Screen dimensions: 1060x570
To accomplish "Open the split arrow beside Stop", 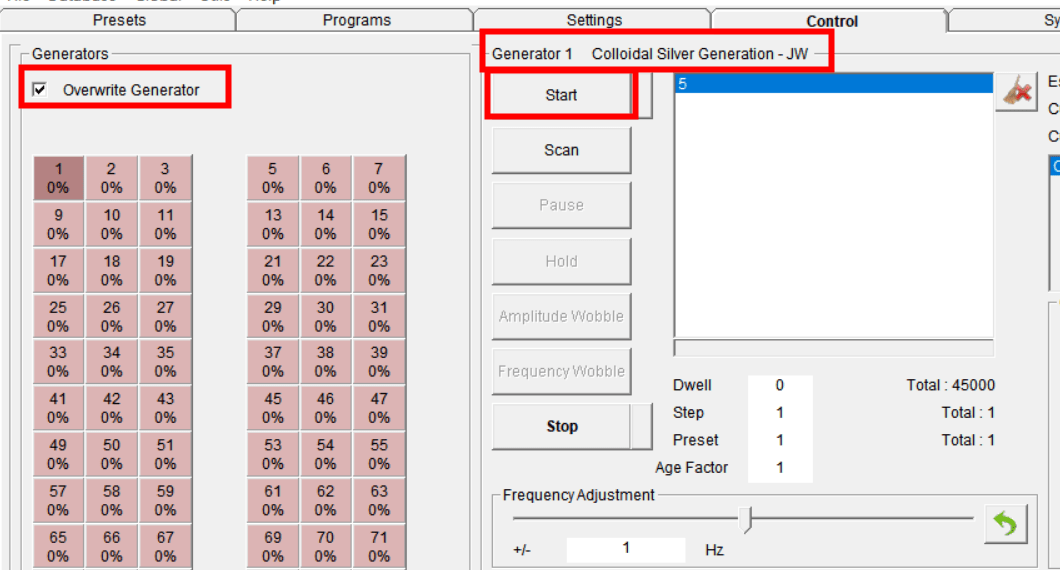I will [641, 427].
